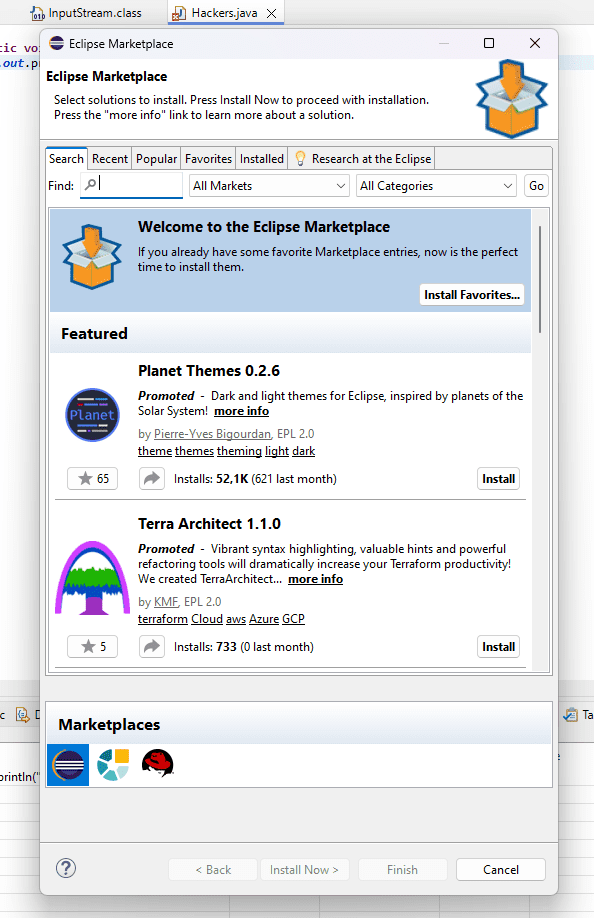Maximize the Eclipse Marketplace dialog
Image resolution: width=594 pixels, height=918 pixels.
coord(489,43)
